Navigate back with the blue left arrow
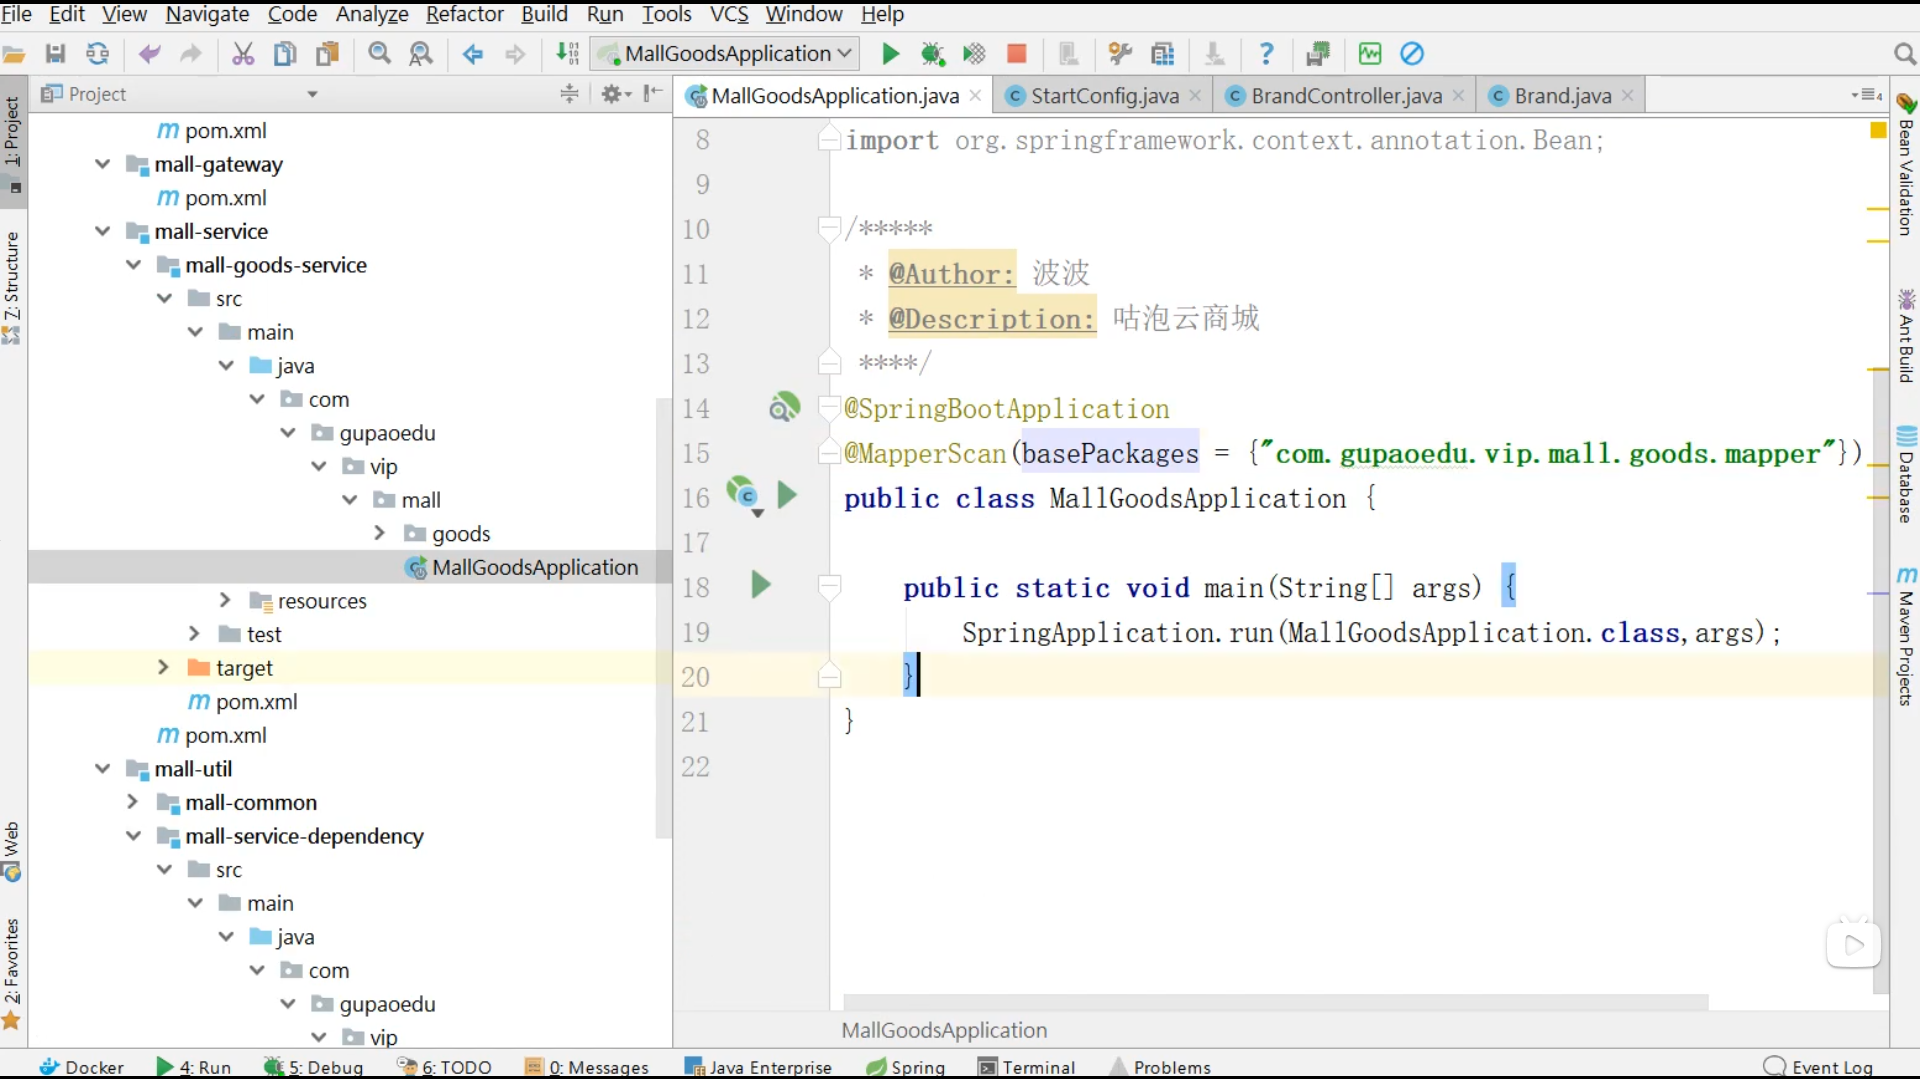Viewport: 1920px width, 1079px height. (x=473, y=54)
